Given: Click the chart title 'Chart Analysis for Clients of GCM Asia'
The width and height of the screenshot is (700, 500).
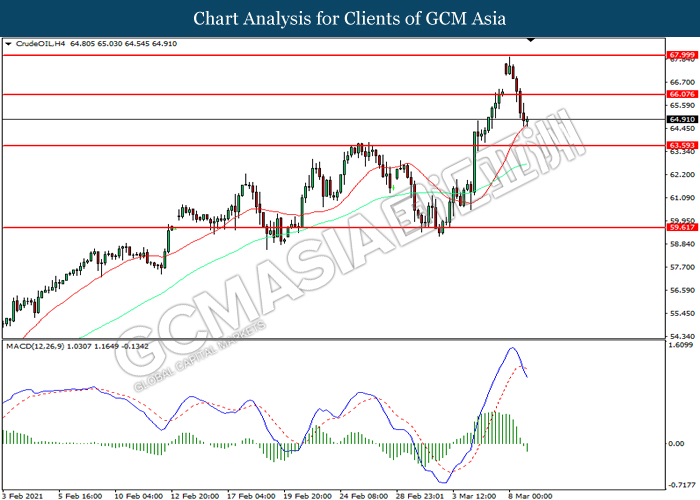Looking at the screenshot, I should (x=350, y=19).
